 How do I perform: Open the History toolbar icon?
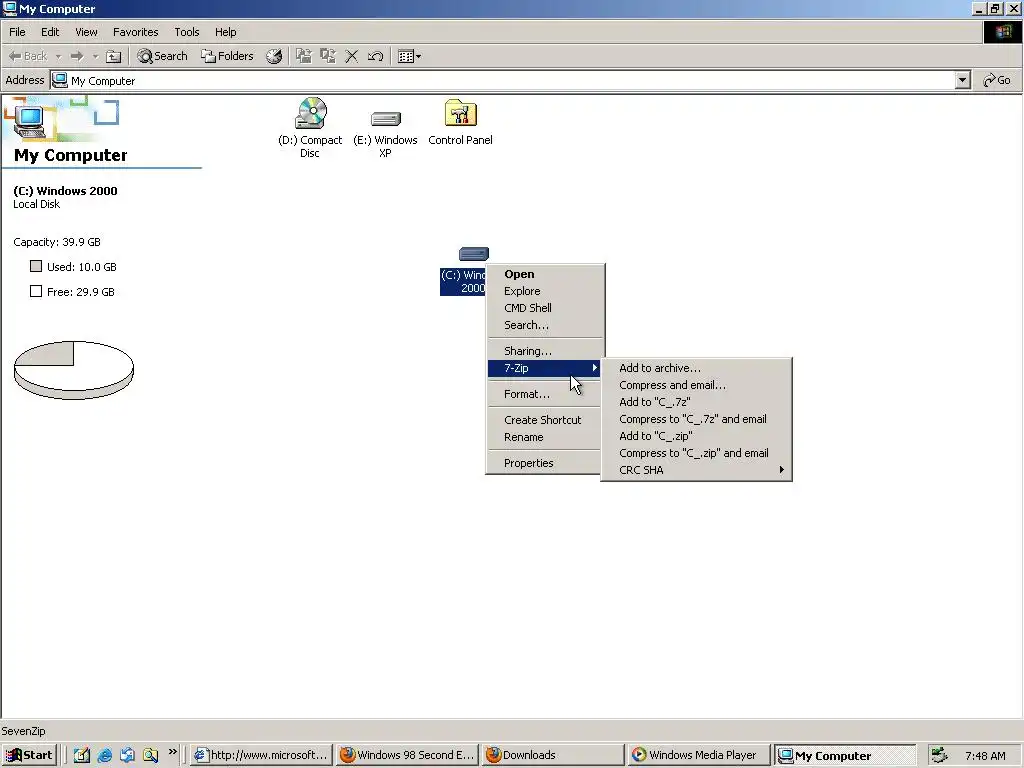(x=274, y=56)
